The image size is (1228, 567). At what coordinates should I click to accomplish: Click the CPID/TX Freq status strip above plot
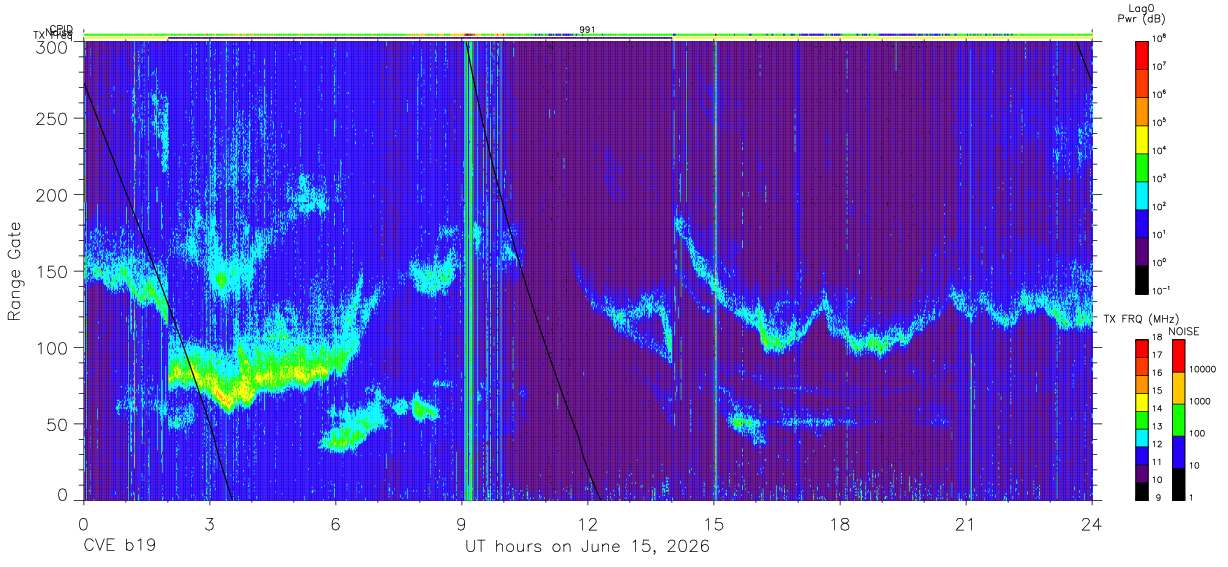(588, 37)
